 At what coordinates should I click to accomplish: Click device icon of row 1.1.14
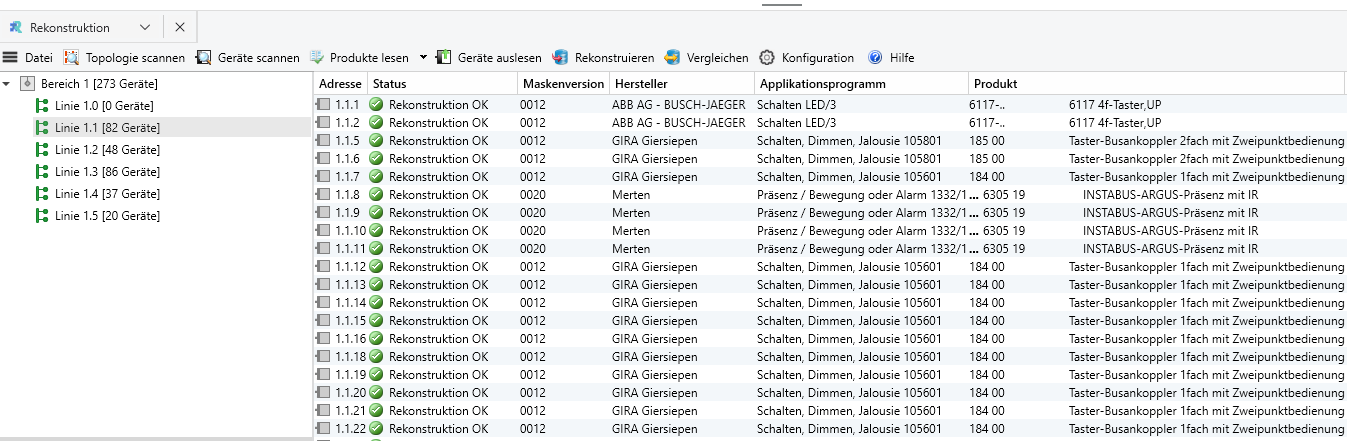point(323,302)
